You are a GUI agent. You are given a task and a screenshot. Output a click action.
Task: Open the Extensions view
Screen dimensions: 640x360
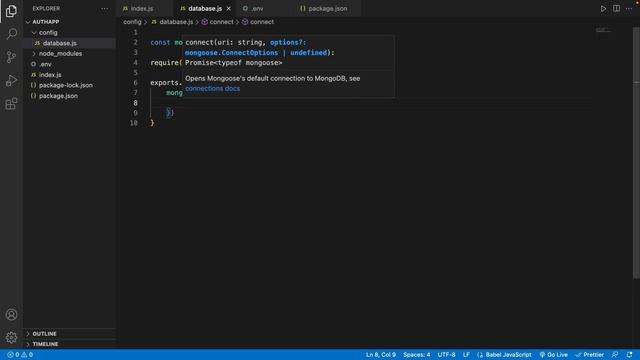pyautogui.click(x=11, y=104)
